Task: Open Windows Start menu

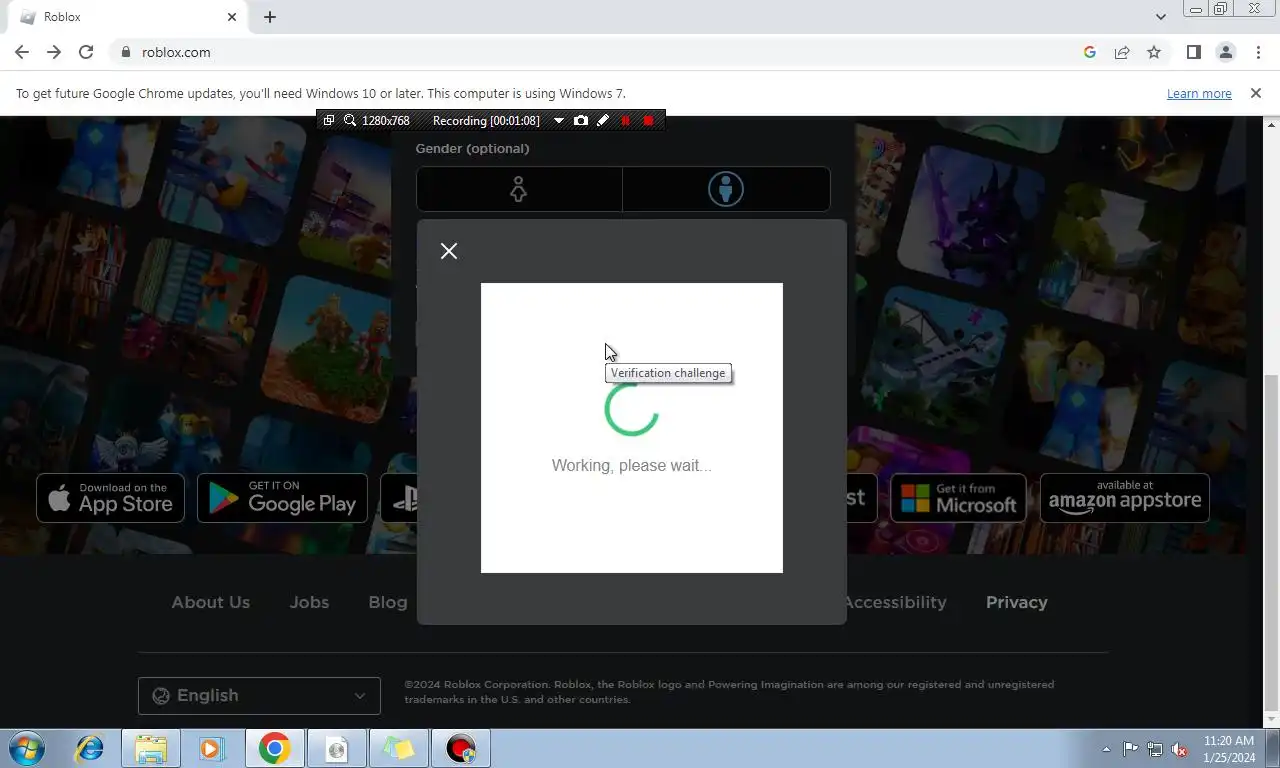Action: (x=27, y=748)
